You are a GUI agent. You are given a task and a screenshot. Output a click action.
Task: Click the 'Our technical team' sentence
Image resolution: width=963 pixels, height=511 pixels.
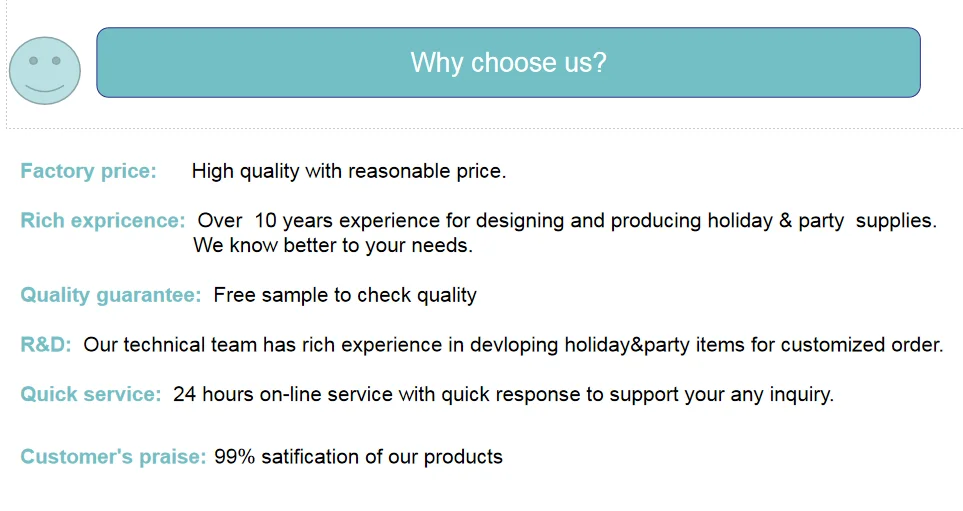pos(513,345)
